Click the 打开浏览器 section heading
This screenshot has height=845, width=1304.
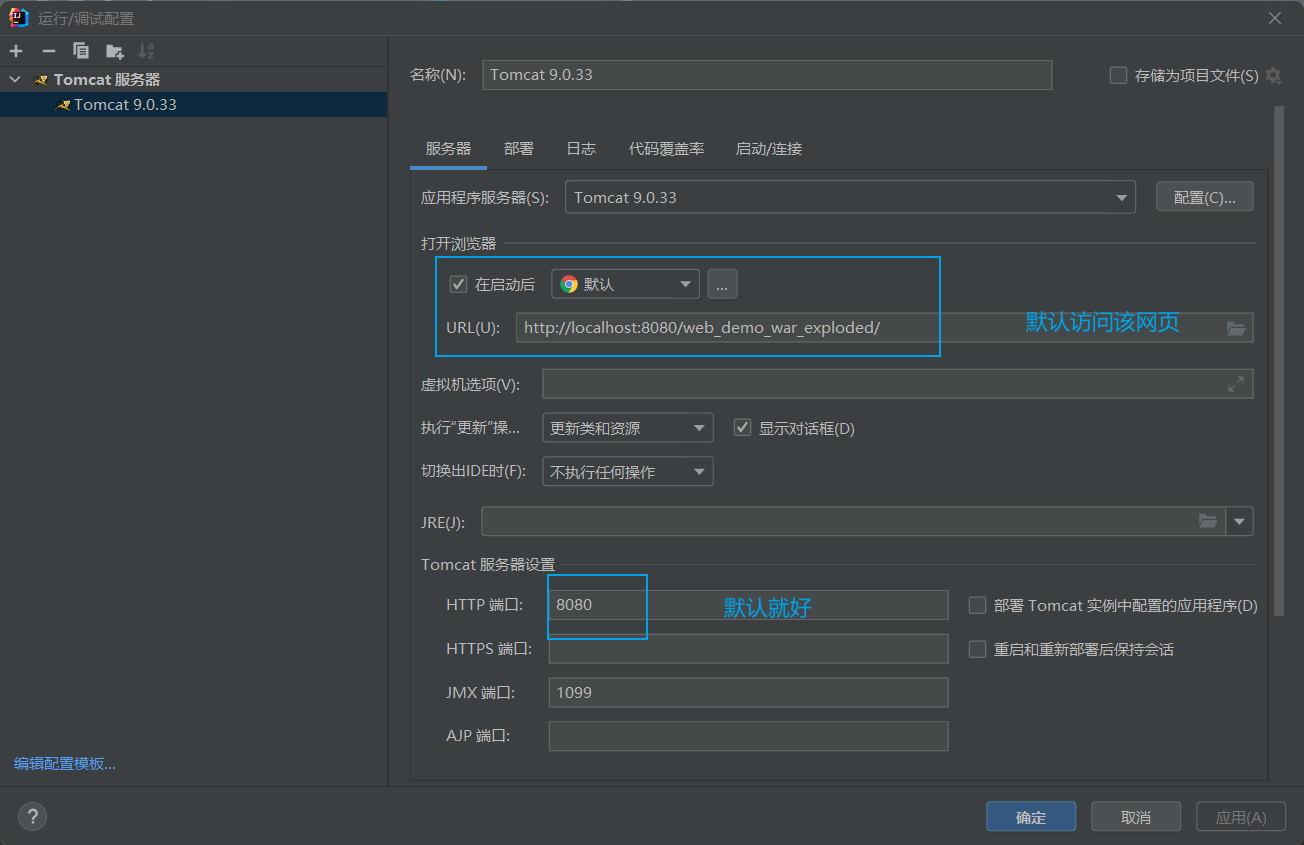[458, 243]
